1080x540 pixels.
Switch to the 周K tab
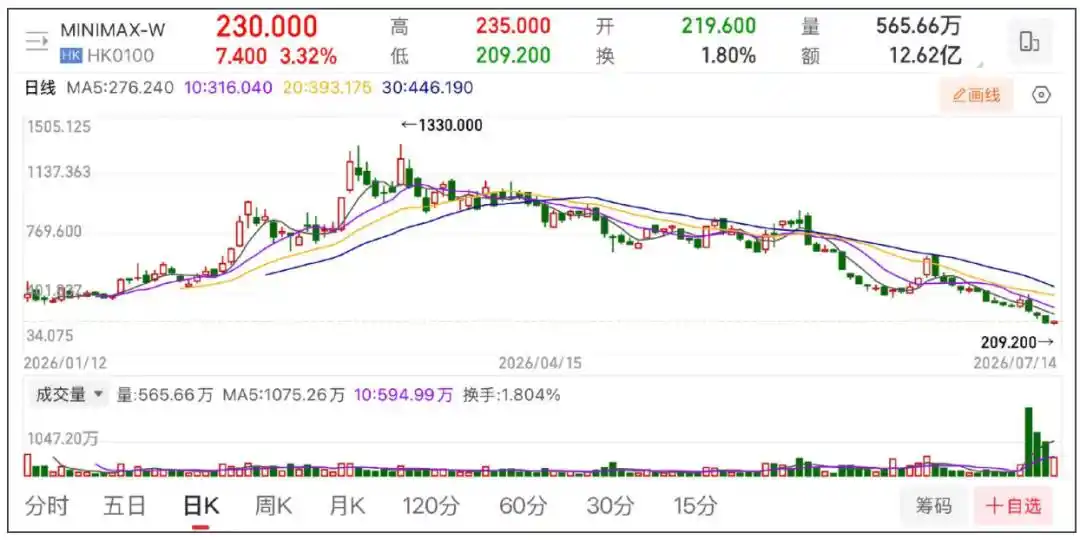pyautogui.click(x=273, y=506)
